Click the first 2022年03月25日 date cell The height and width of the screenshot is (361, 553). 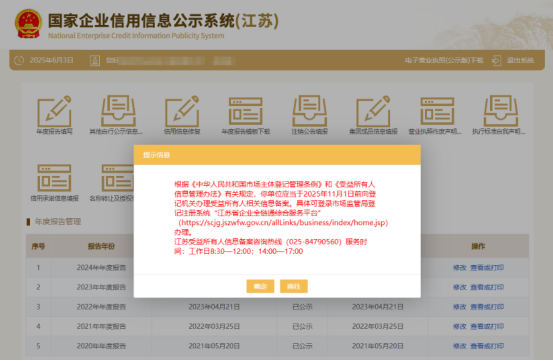coord(214,326)
